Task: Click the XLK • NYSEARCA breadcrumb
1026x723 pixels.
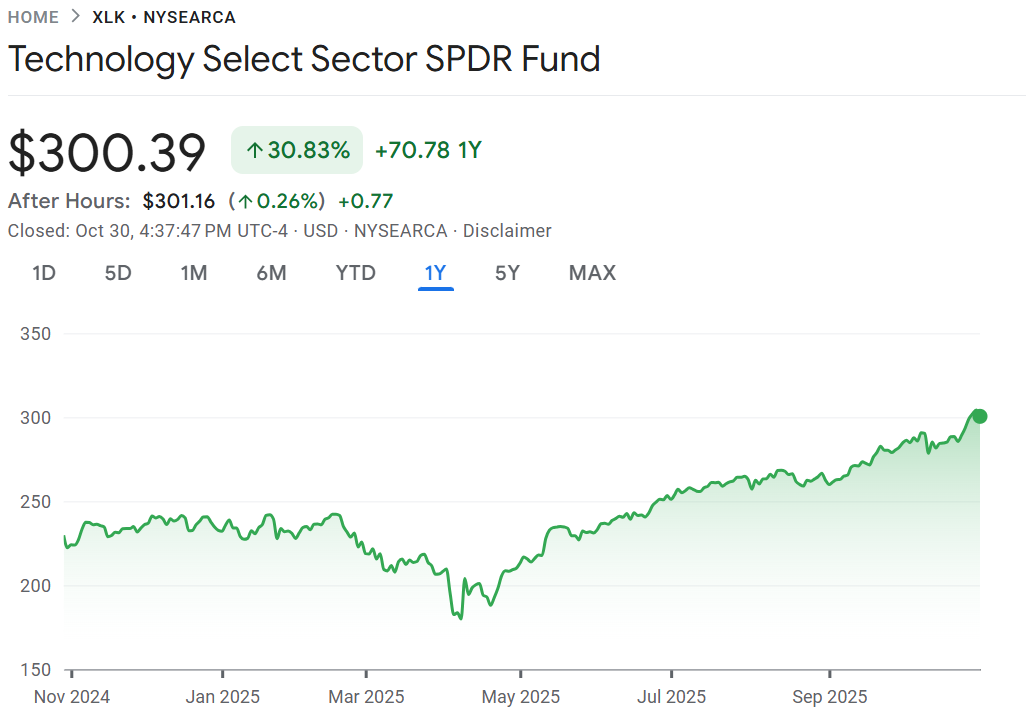Action: point(164,17)
